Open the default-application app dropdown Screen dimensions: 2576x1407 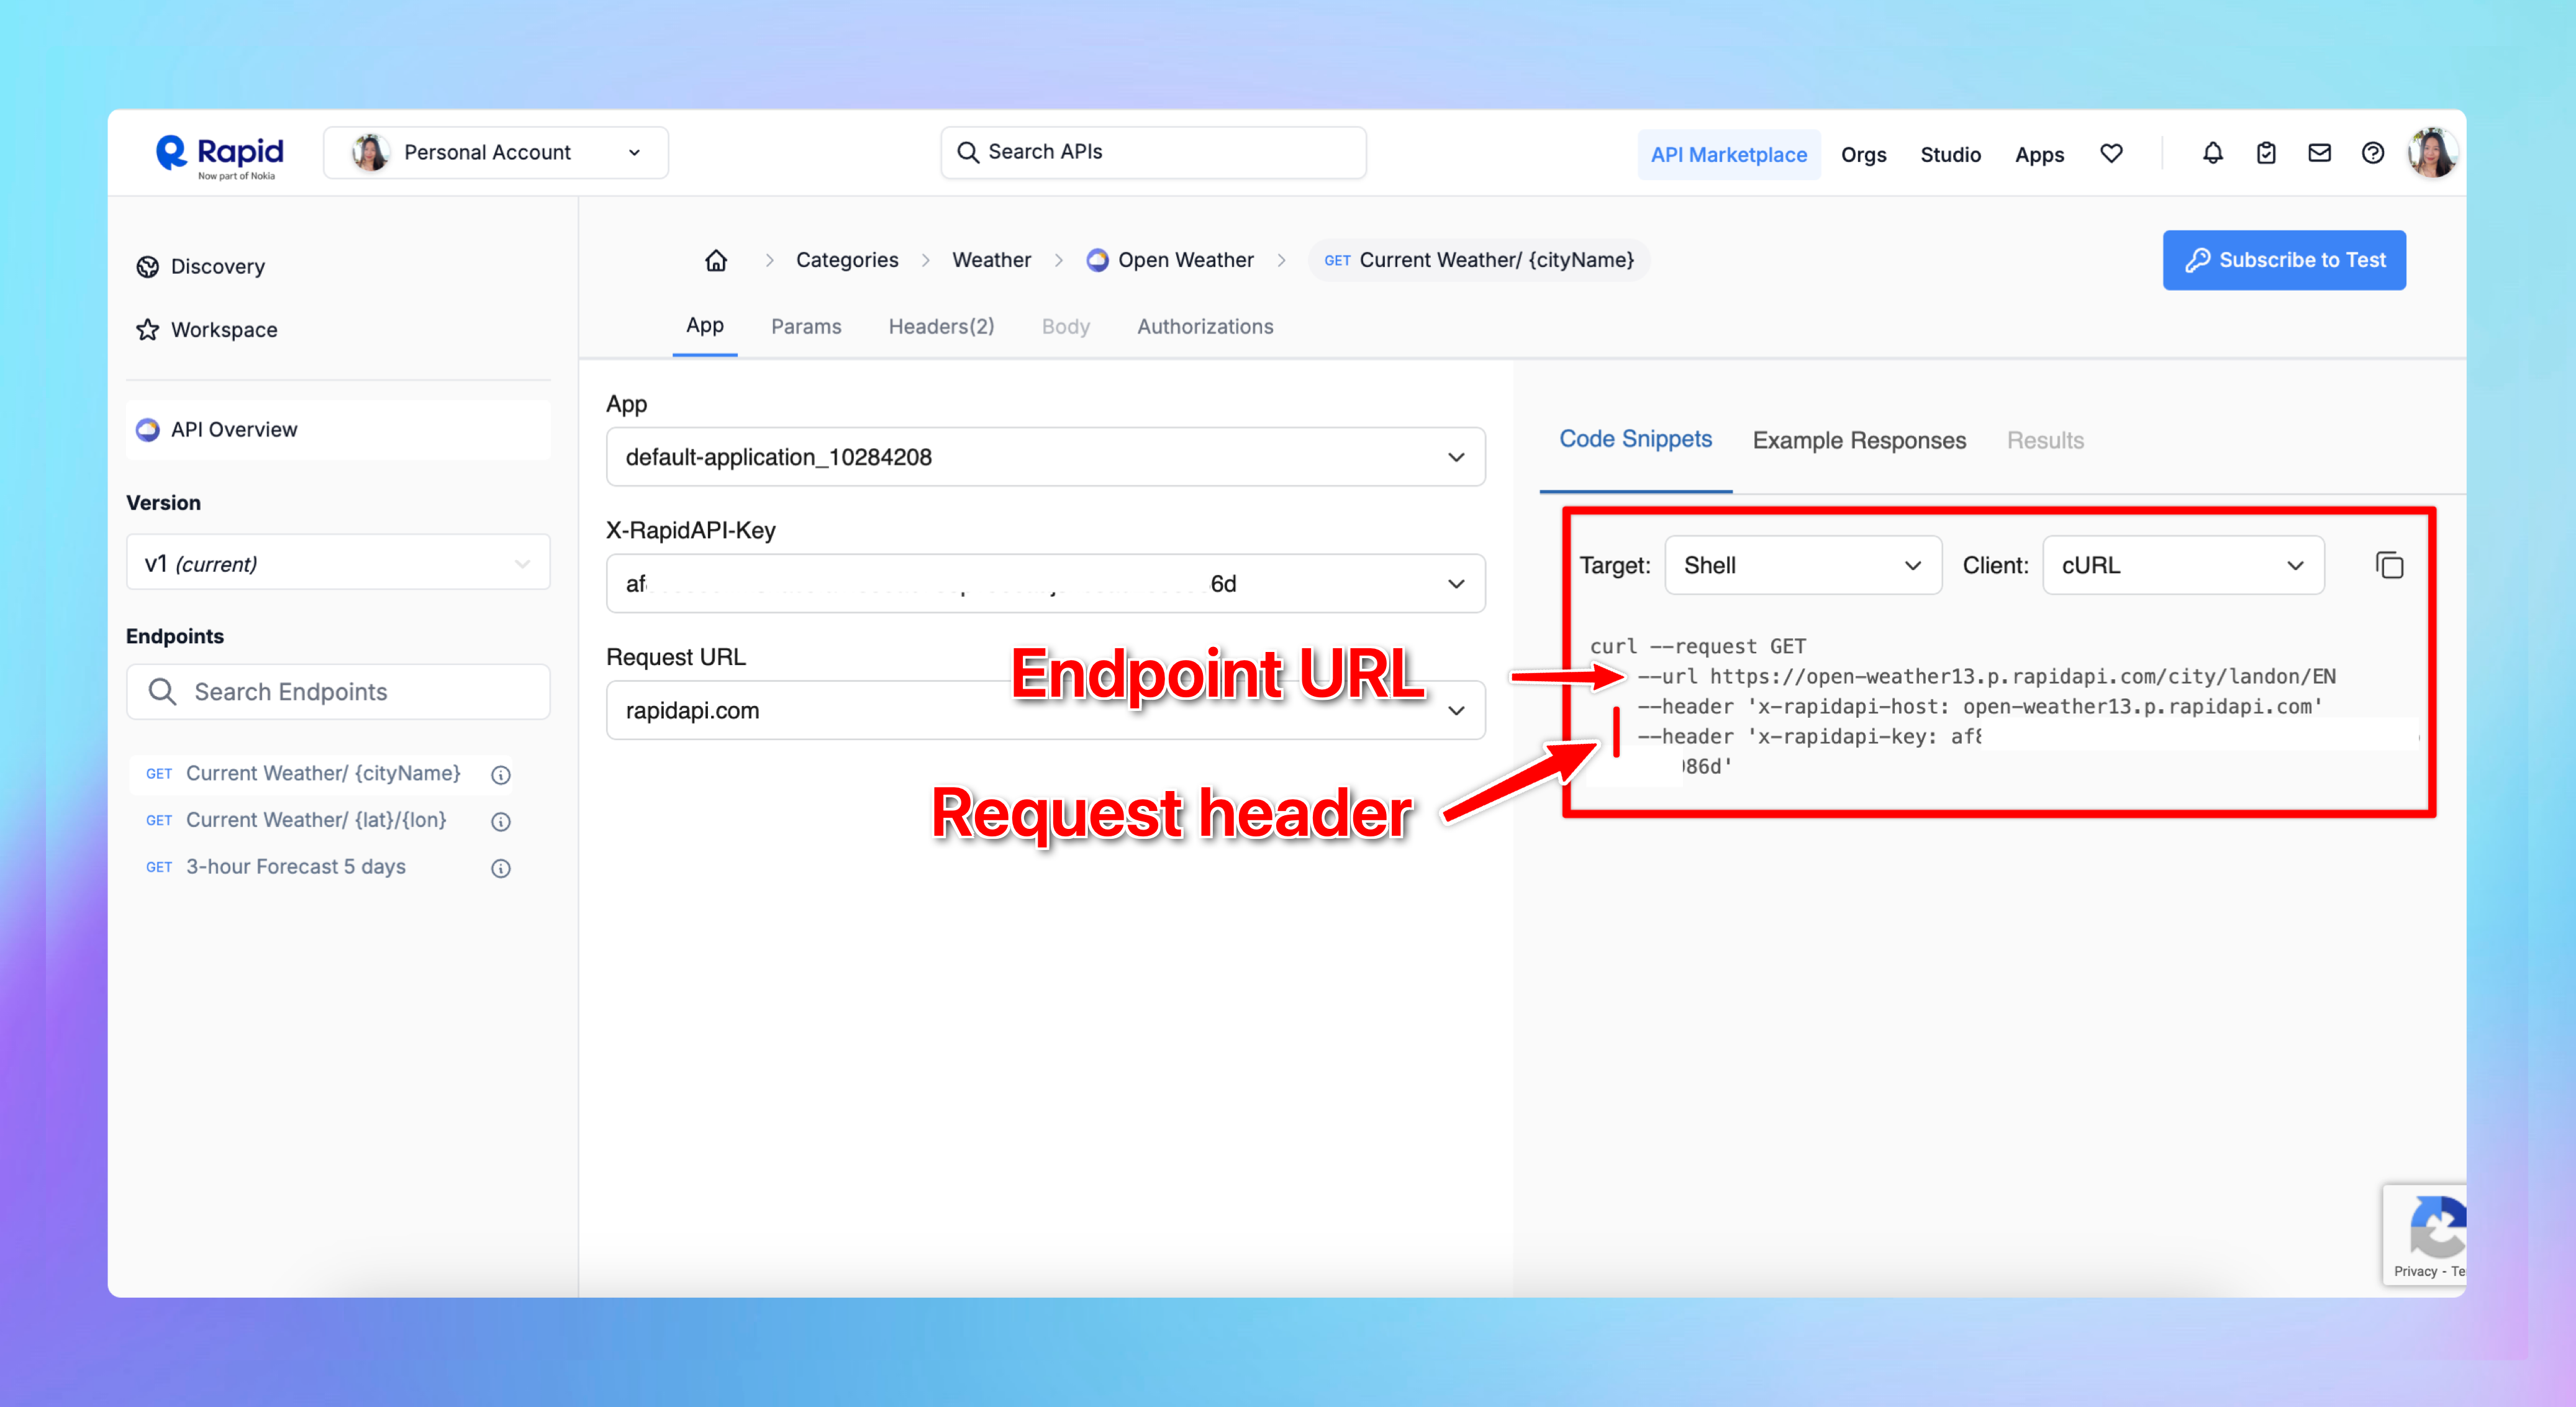tap(1045, 457)
